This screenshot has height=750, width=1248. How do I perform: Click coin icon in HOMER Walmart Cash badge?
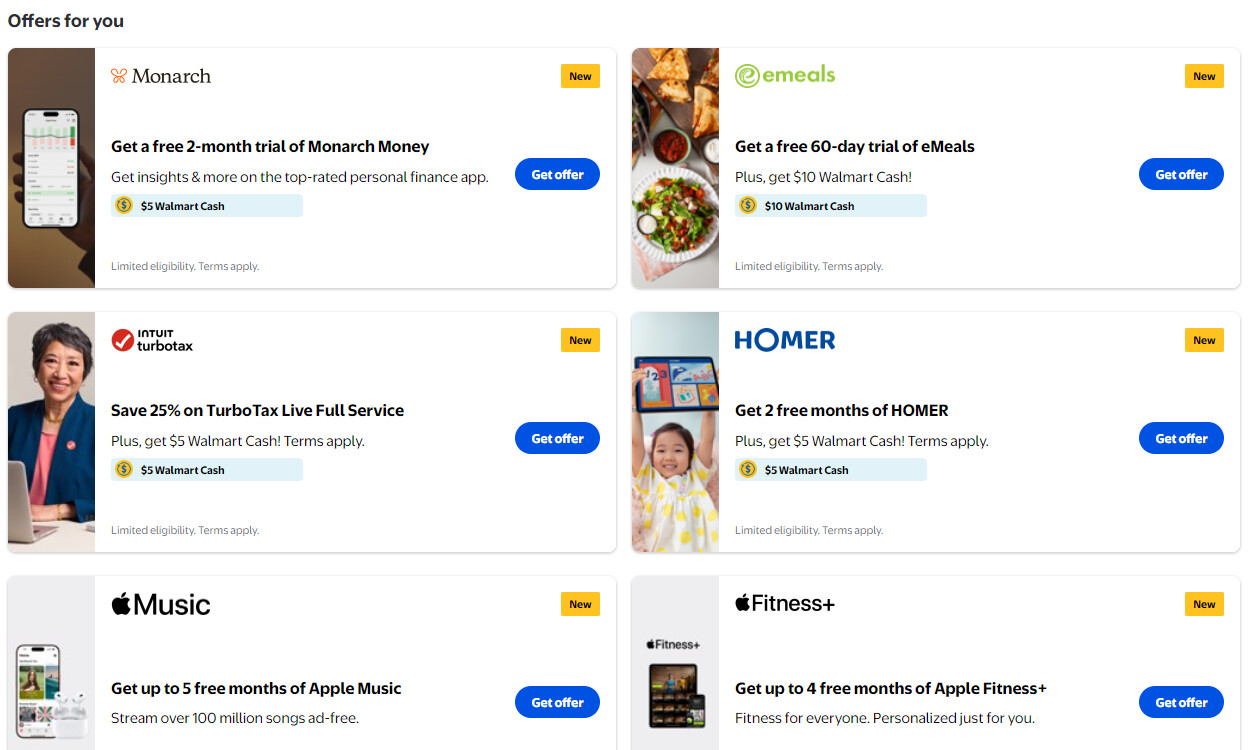[748, 470]
